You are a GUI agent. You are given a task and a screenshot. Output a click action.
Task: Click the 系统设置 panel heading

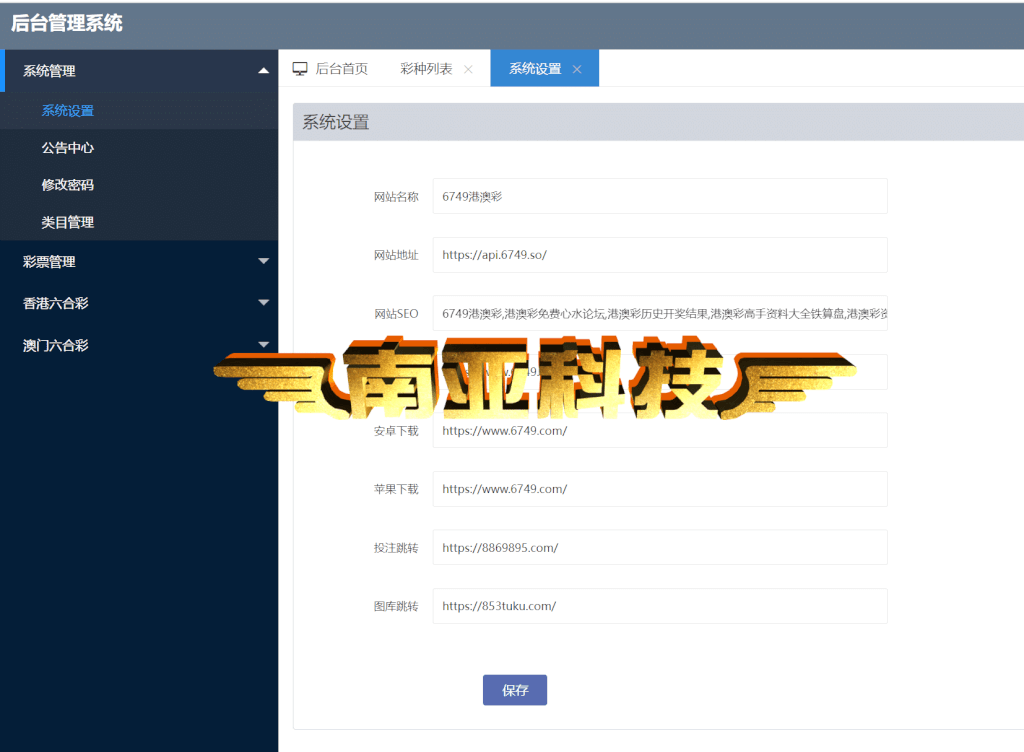pyautogui.click(x=336, y=122)
